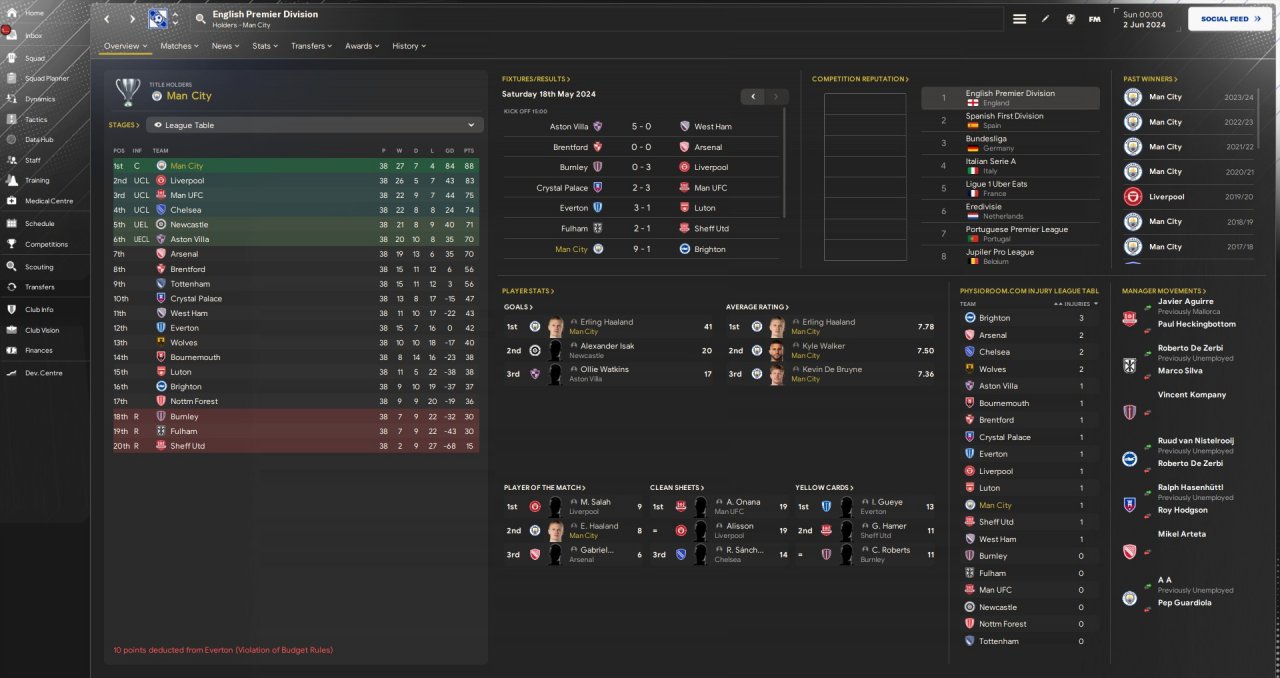Open Past Winners link

1150,79
